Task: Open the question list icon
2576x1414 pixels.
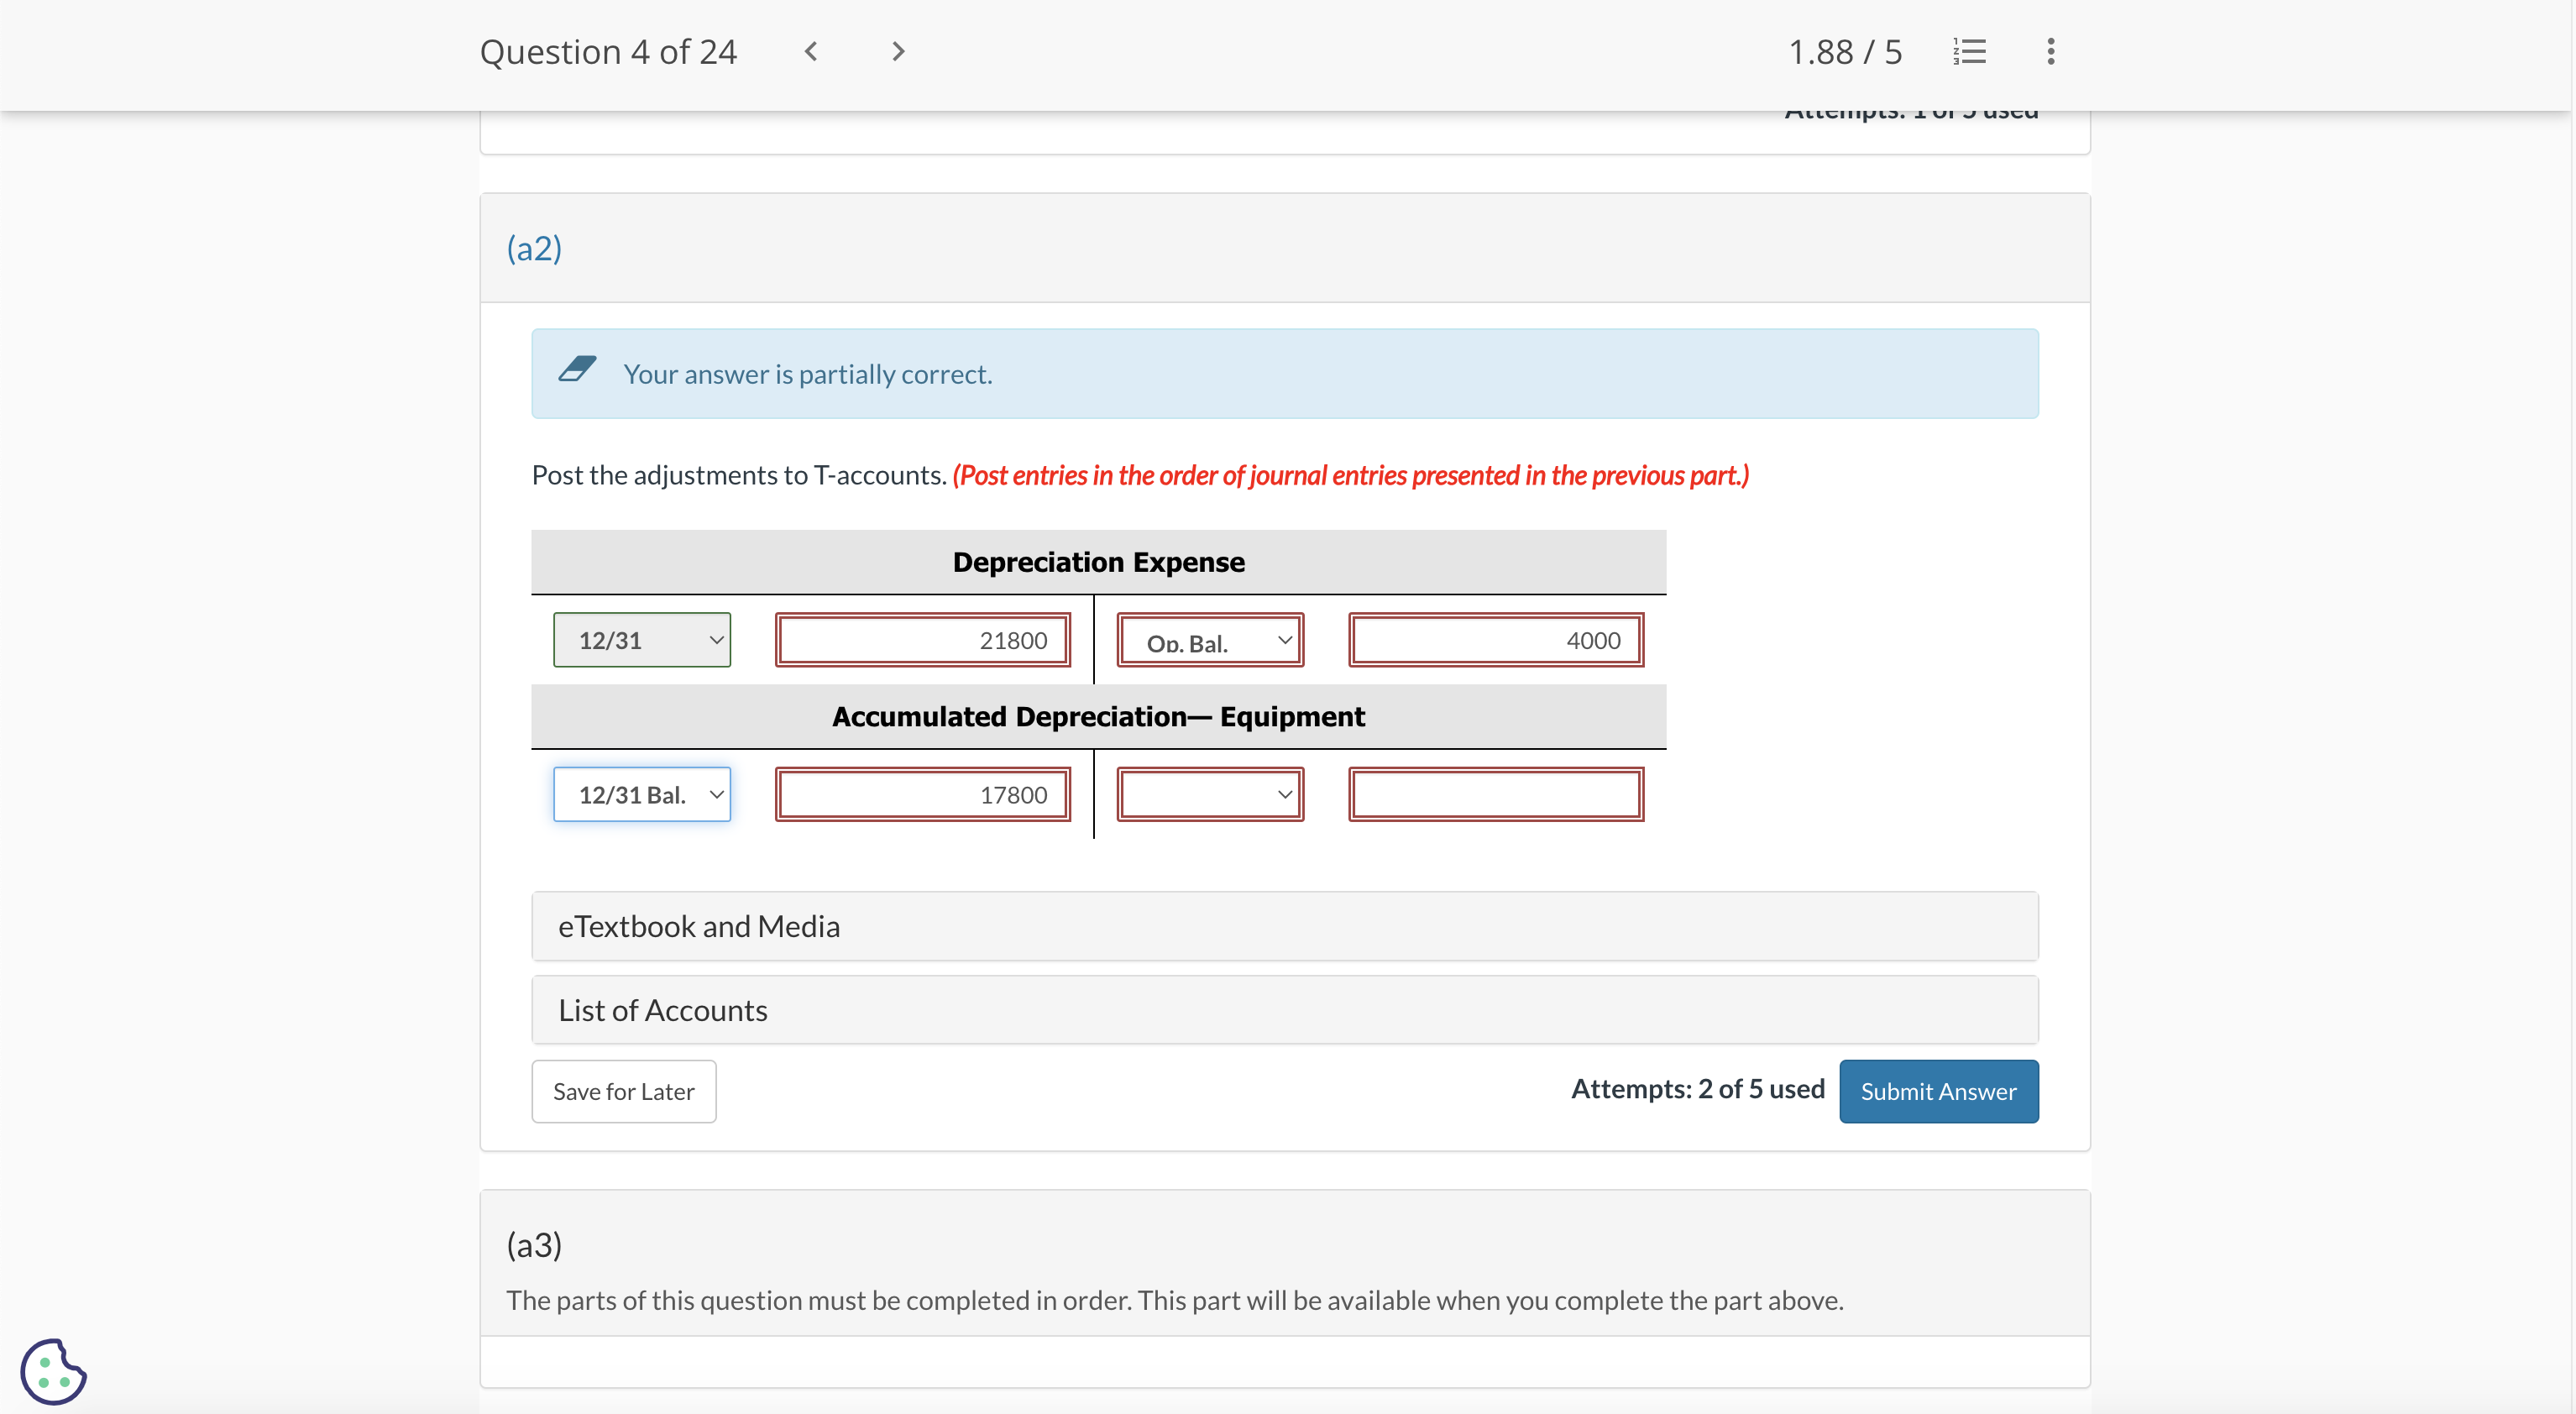Action: [1969, 51]
